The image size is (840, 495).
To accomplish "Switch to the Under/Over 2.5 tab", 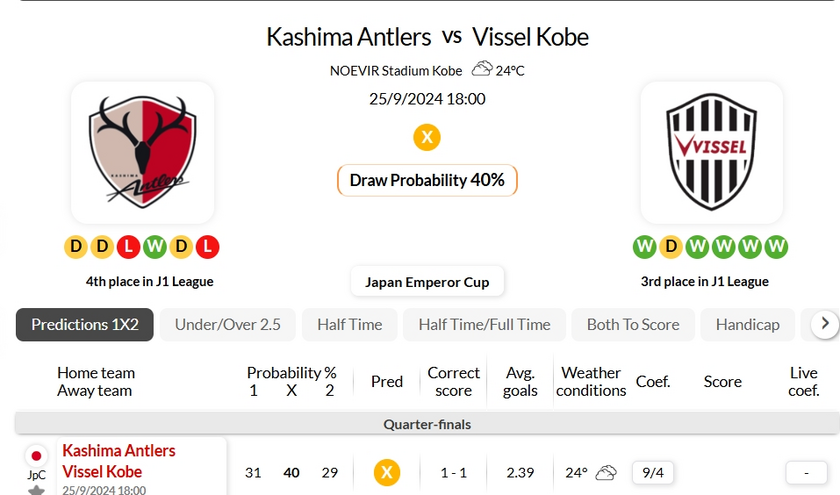I will (228, 324).
